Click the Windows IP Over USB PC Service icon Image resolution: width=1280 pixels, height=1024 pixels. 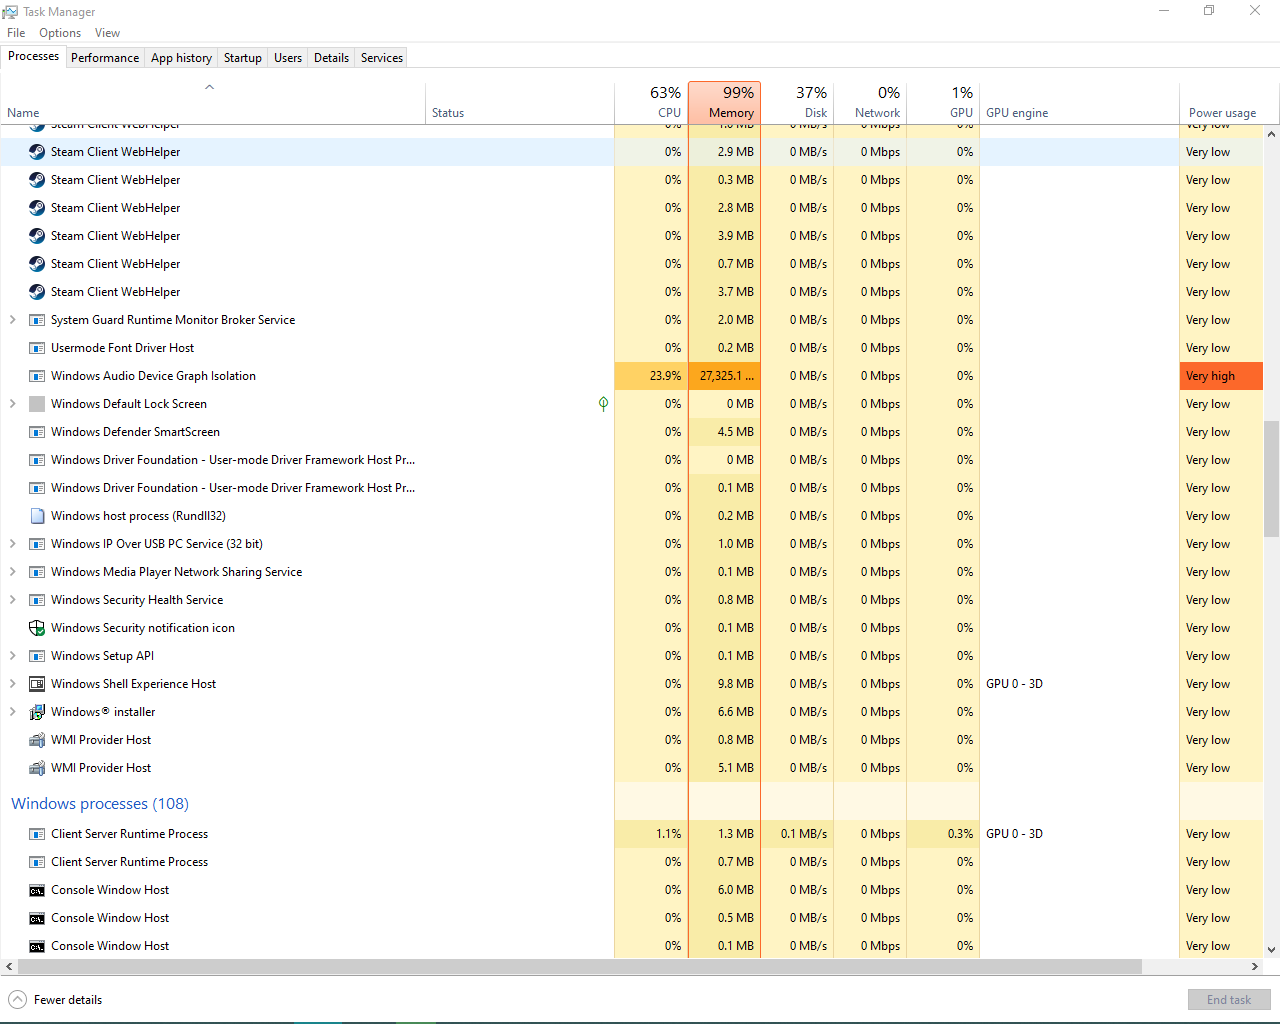37,544
